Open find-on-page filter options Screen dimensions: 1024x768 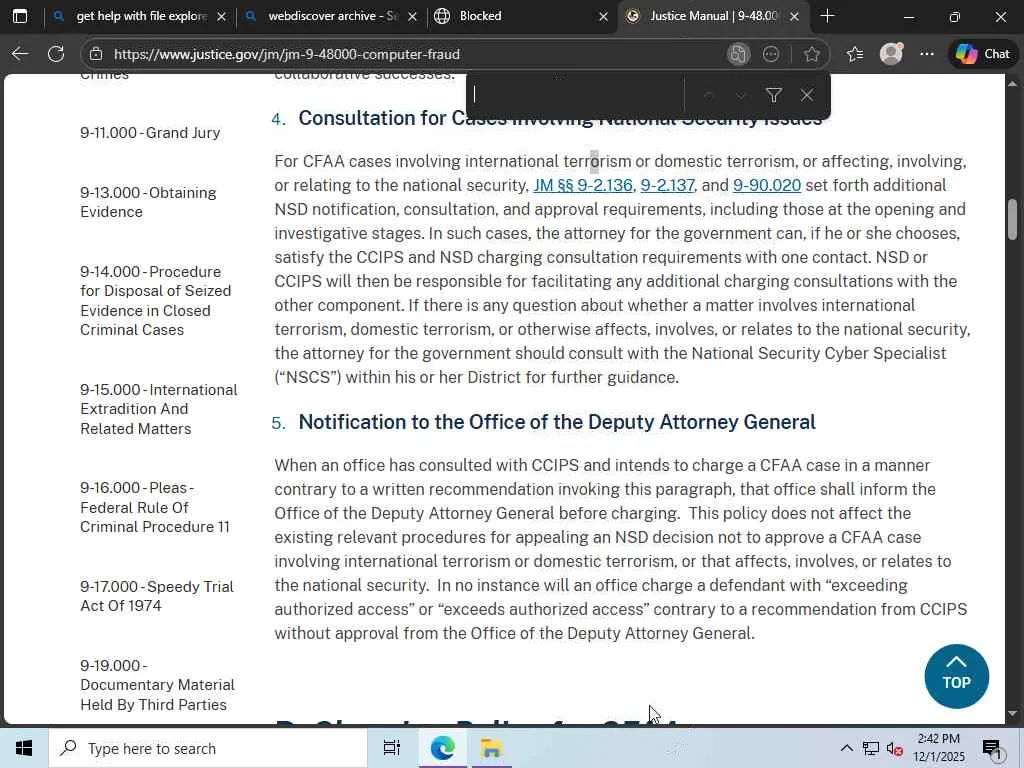pos(774,95)
